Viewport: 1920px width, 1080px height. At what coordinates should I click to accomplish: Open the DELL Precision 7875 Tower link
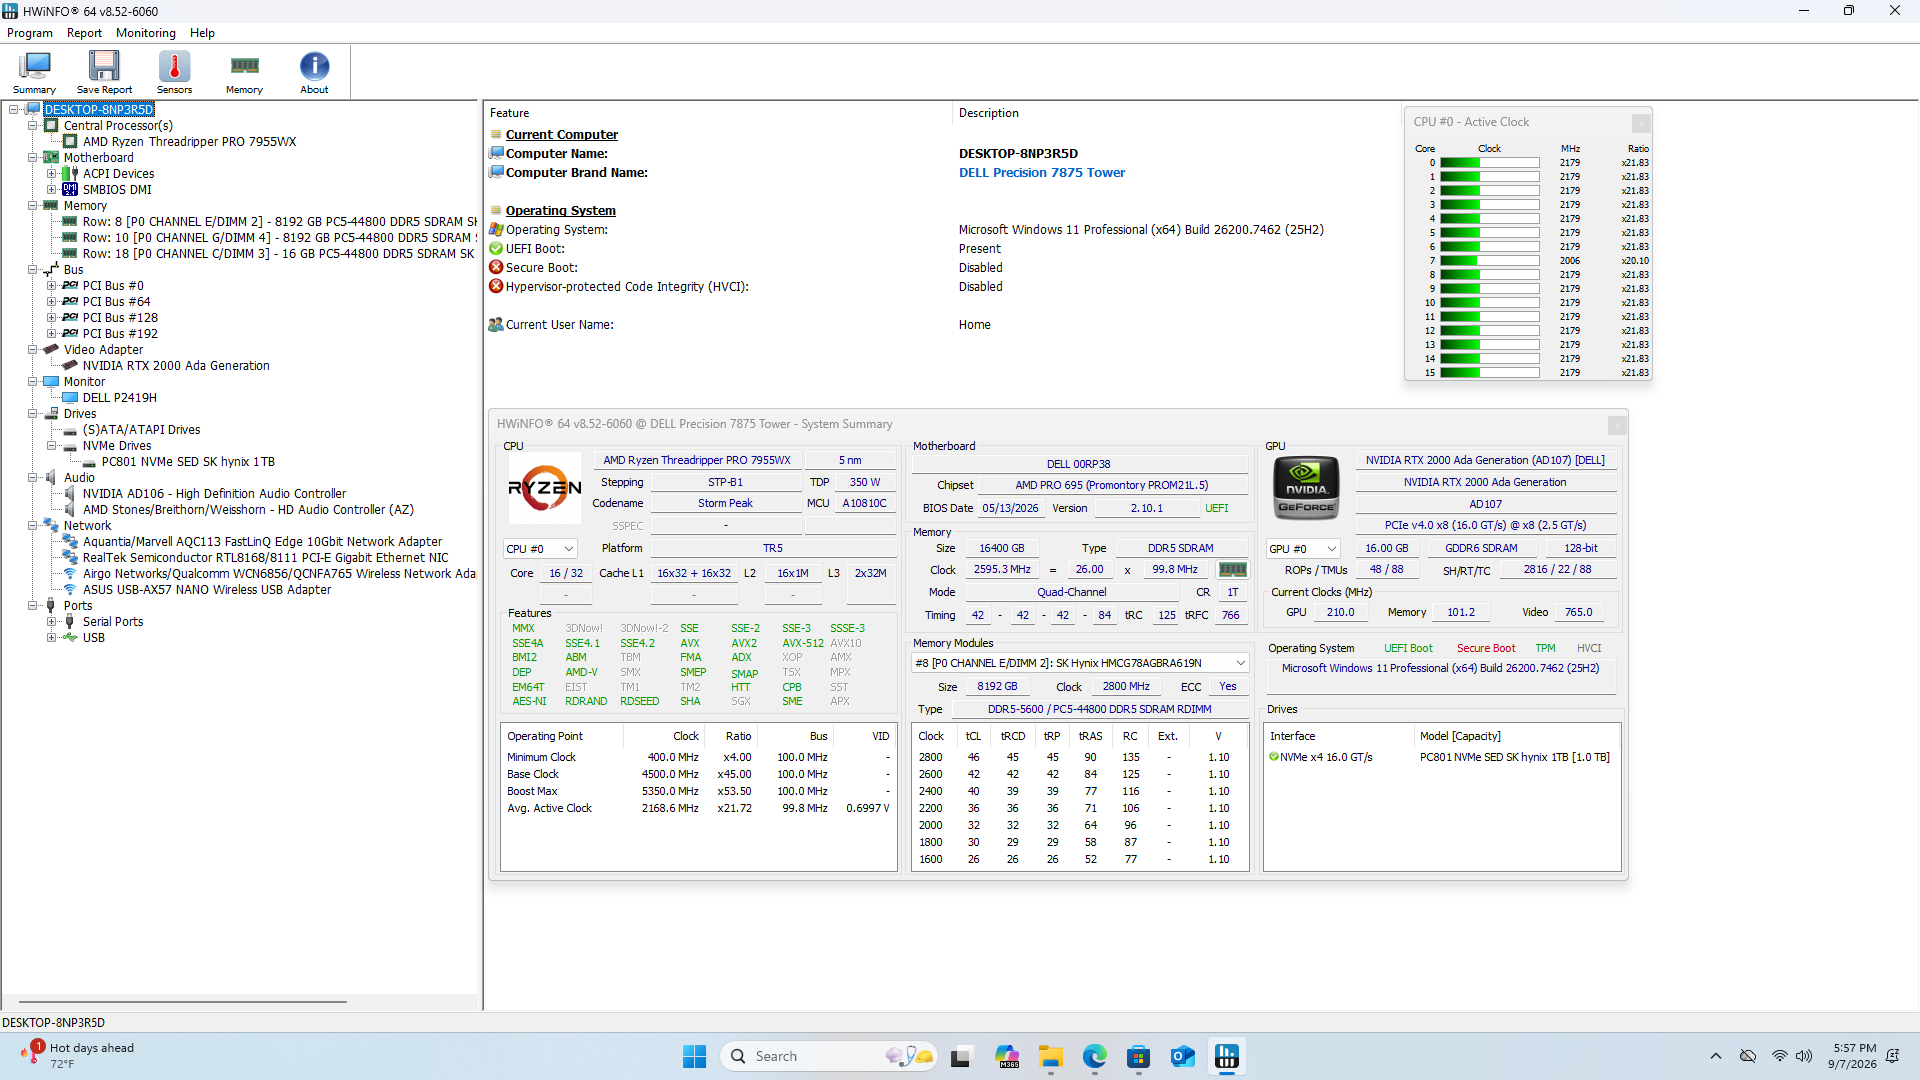pyautogui.click(x=1041, y=173)
